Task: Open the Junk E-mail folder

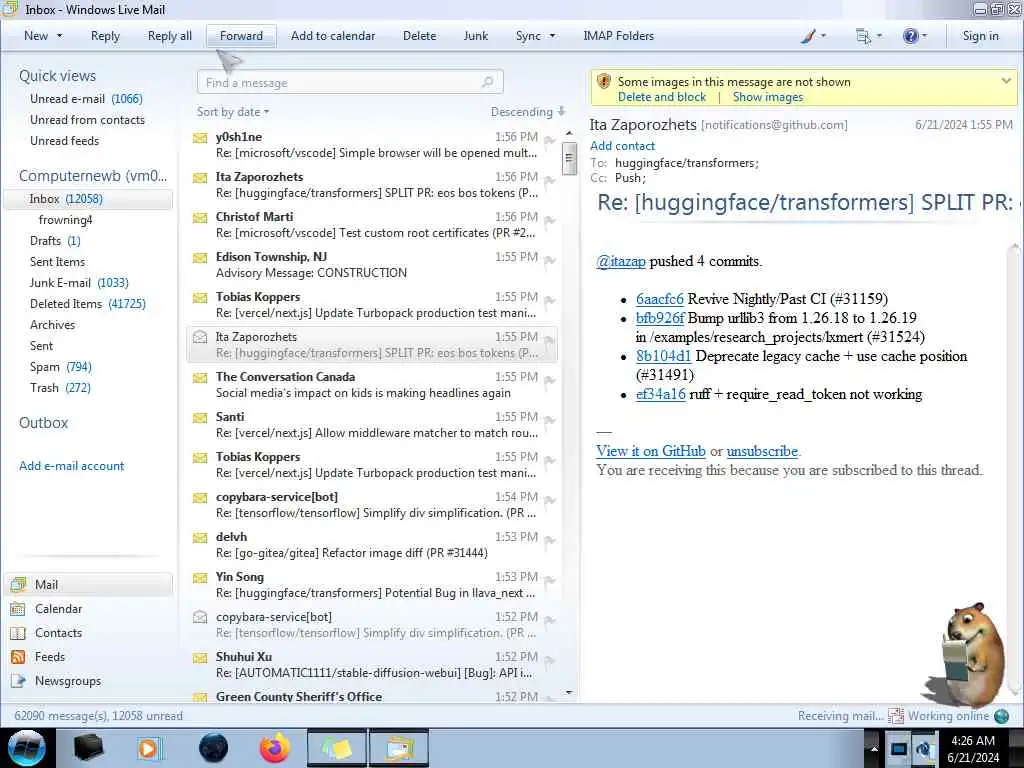Action: point(79,283)
